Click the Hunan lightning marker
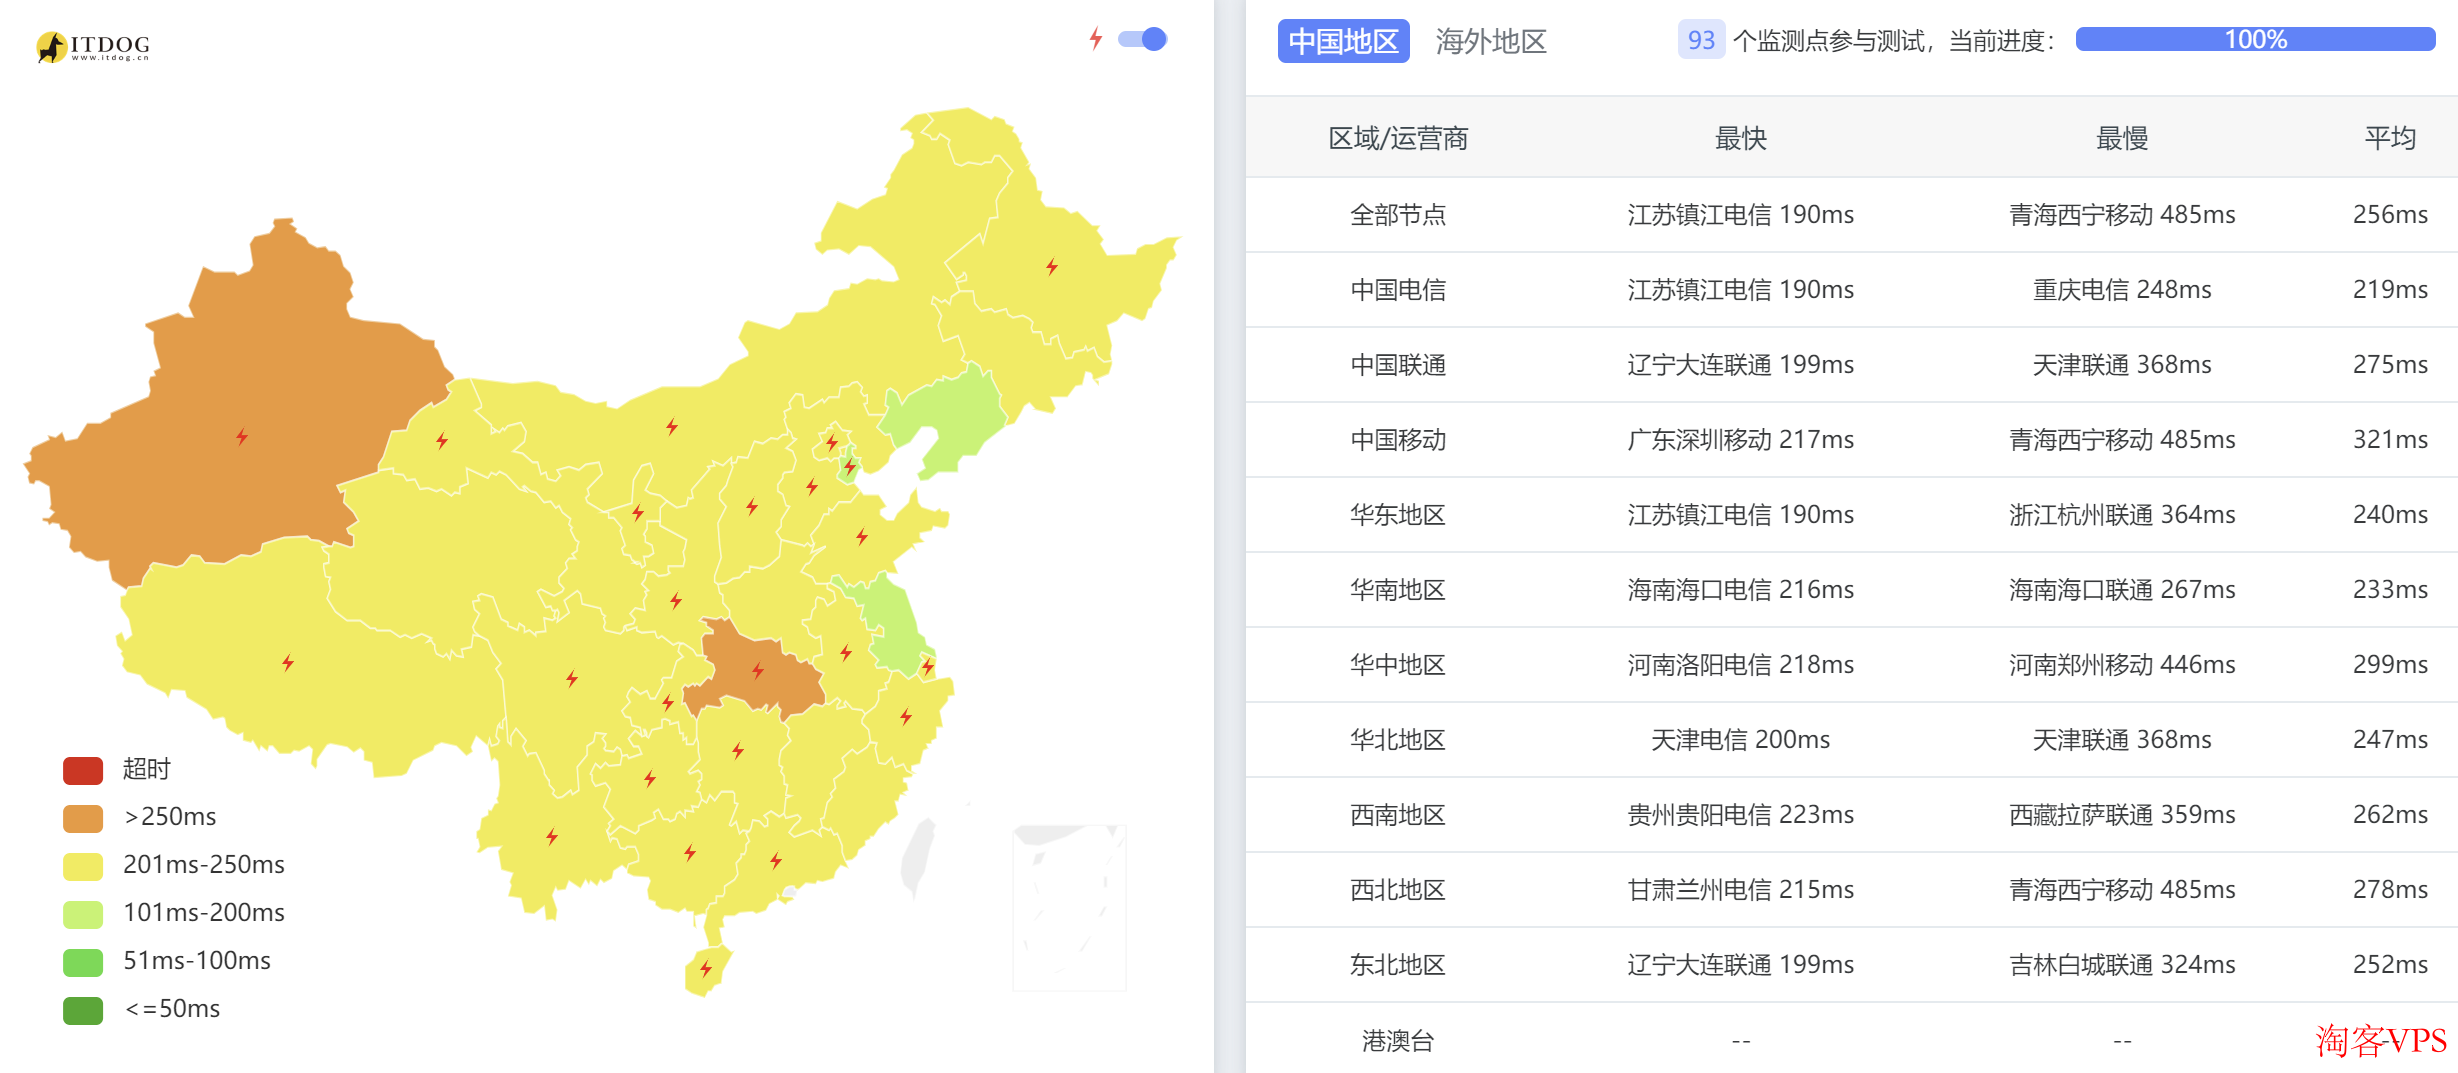Viewport: 2458px width, 1073px height. 738,750
